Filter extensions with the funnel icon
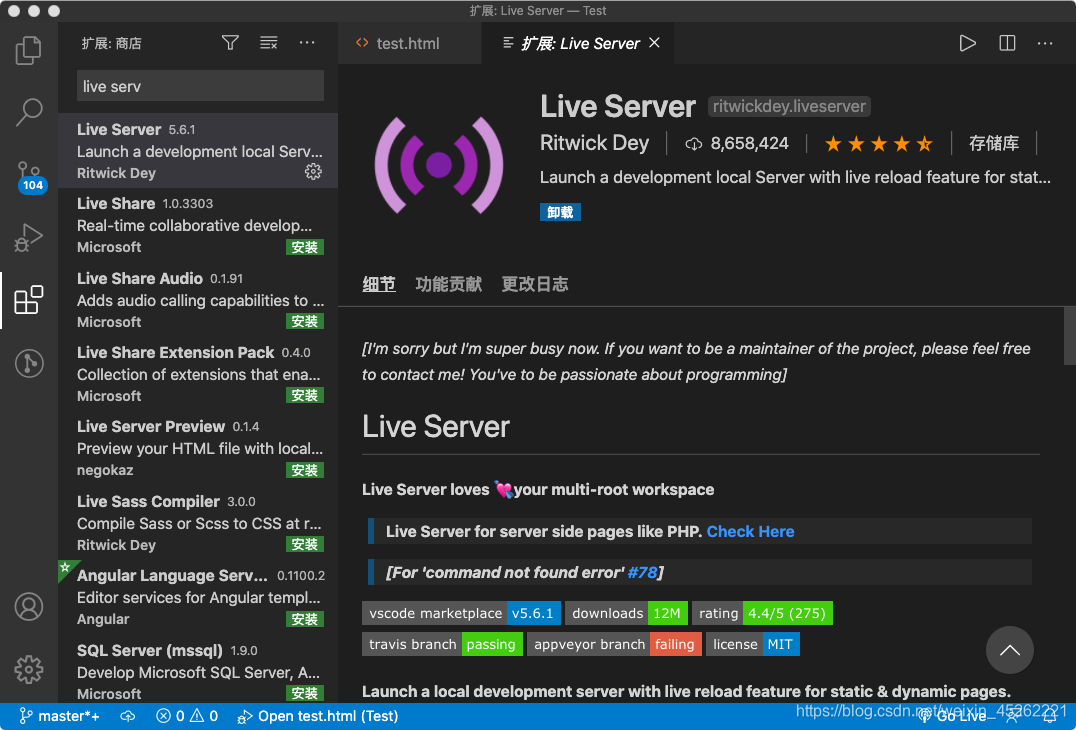Image resolution: width=1076 pixels, height=730 pixels. [231, 43]
